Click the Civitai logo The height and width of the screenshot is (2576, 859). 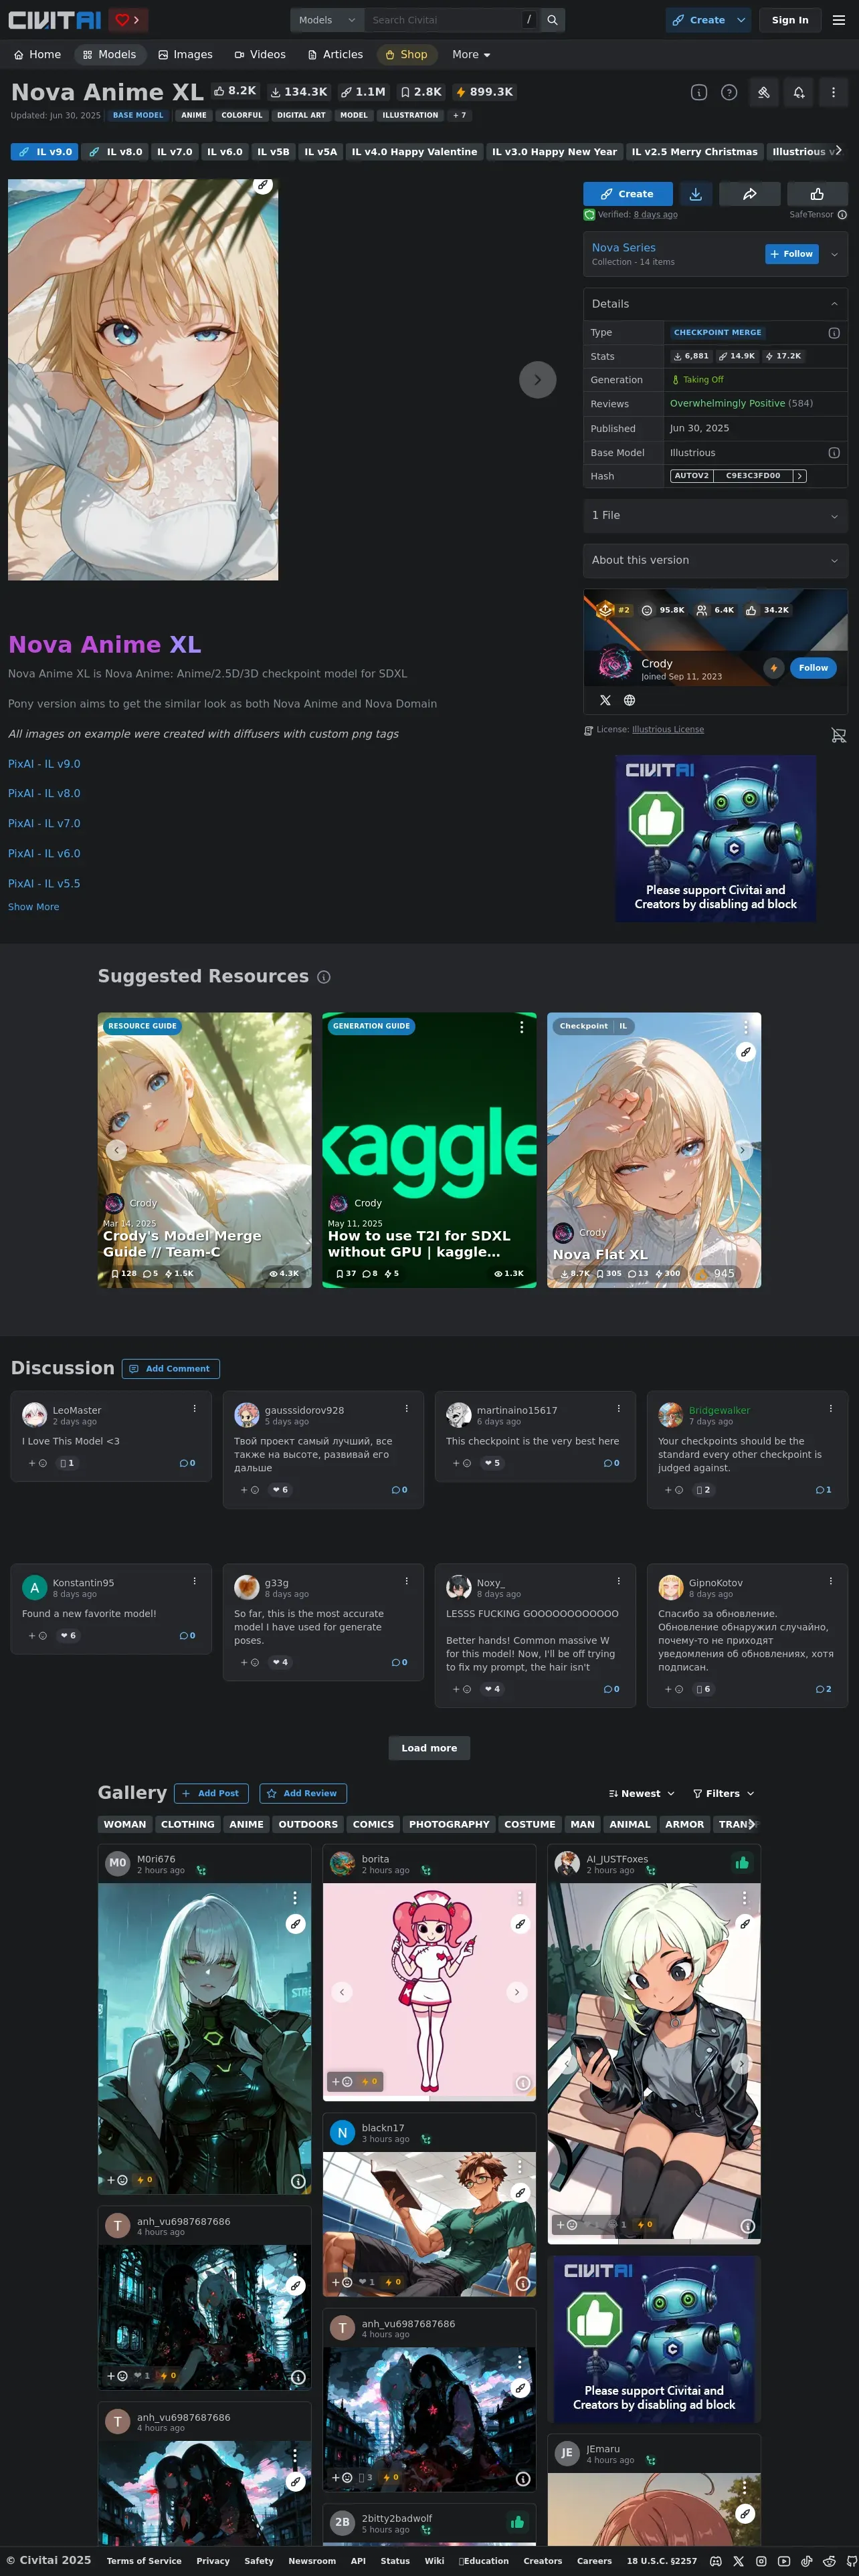coord(55,20)
